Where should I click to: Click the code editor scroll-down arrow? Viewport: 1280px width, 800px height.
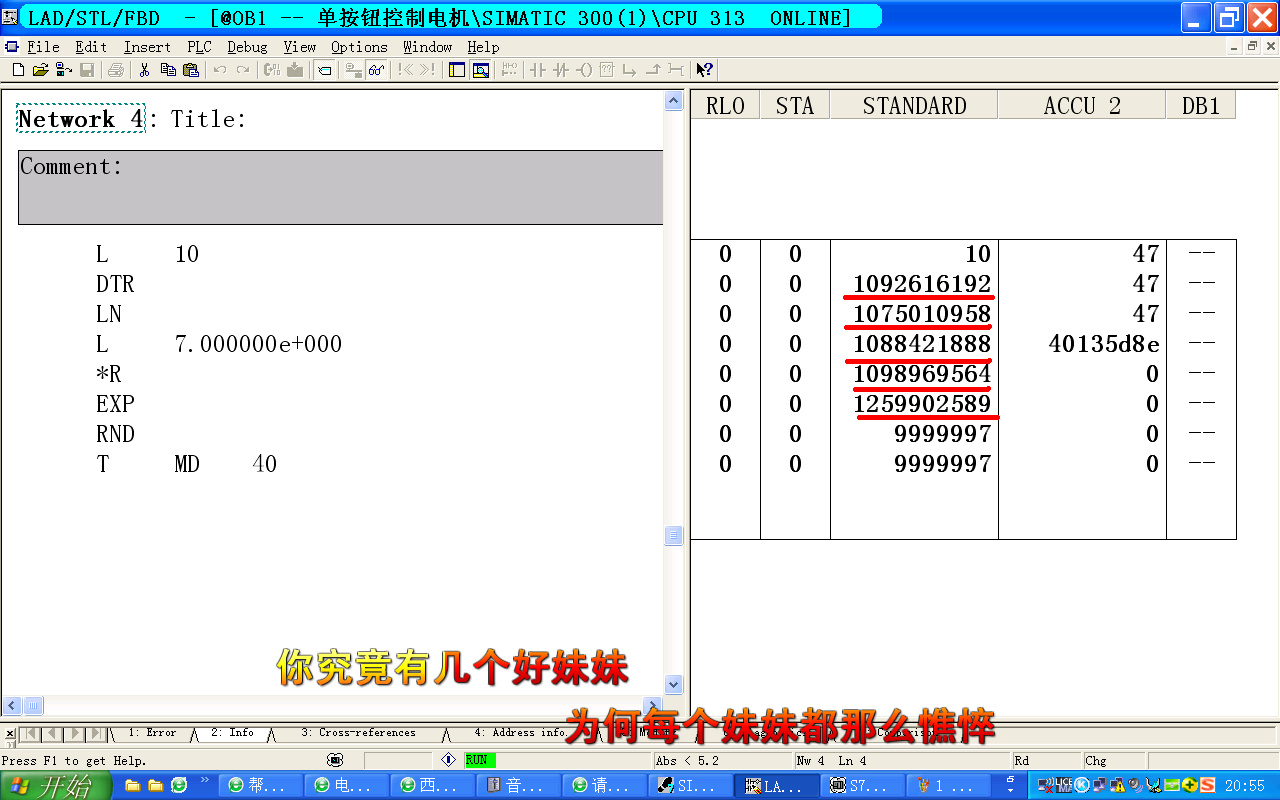pyautogui.click(x=673, y=685)
